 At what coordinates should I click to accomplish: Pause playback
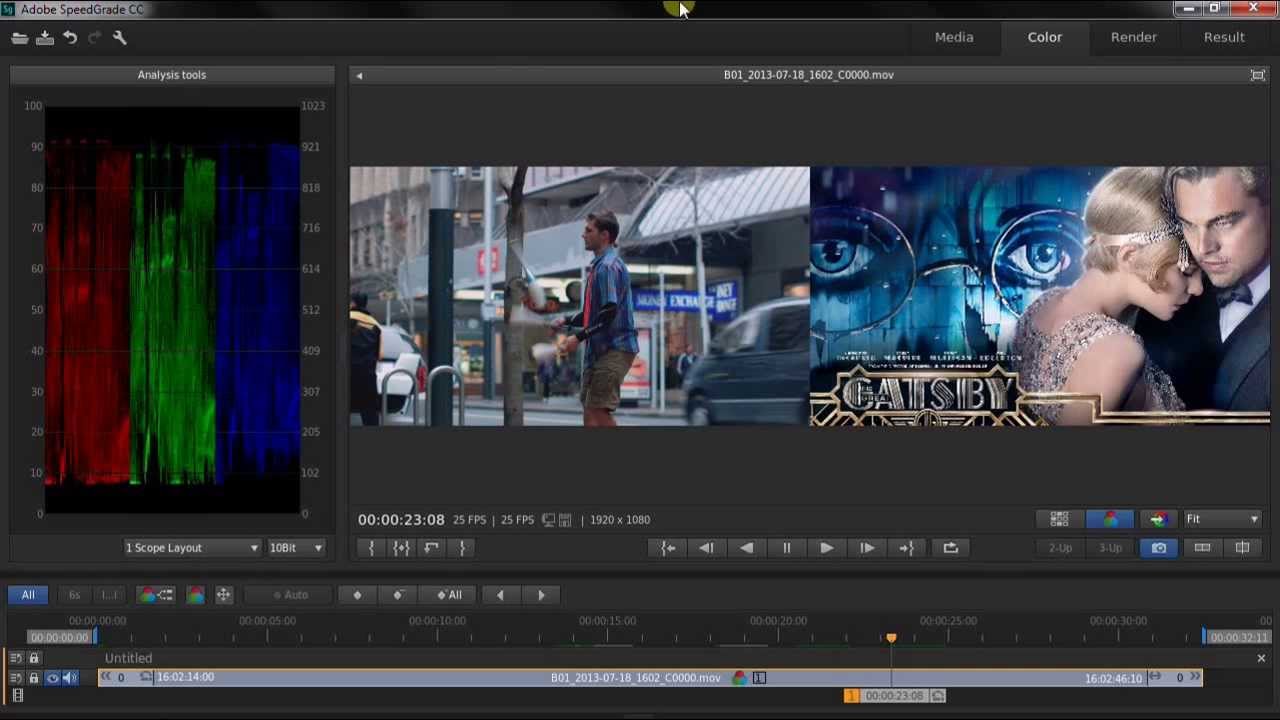[786, 548]
